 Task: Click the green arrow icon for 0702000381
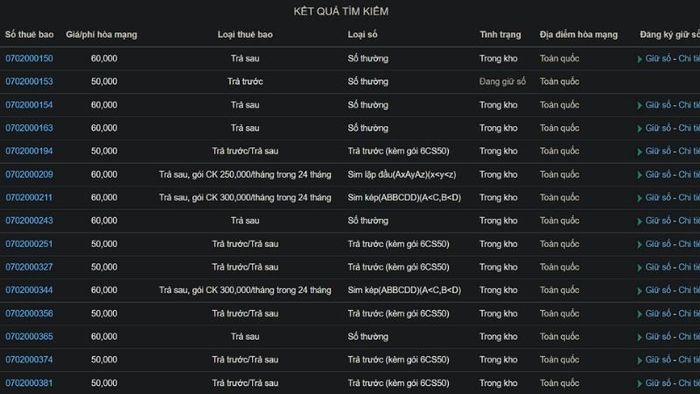click(x=640, y=384)
